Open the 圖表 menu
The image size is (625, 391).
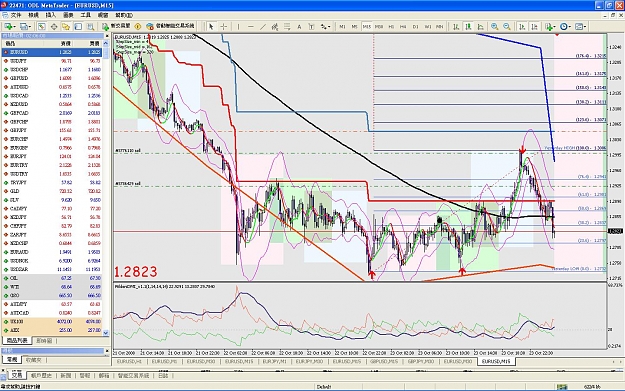pyautogui.click(x=69, y=15)
